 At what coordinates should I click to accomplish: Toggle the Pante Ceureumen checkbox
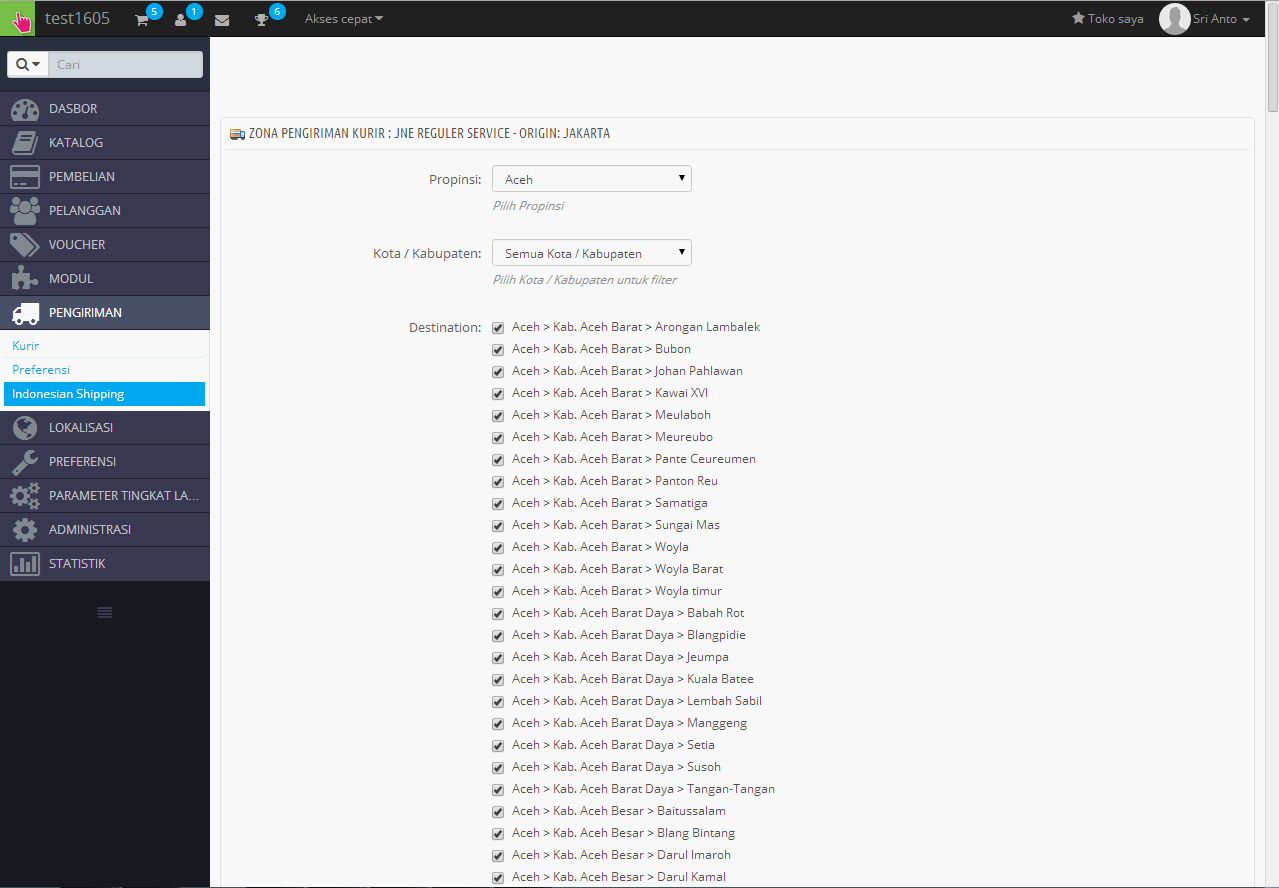tap(498, 460)
